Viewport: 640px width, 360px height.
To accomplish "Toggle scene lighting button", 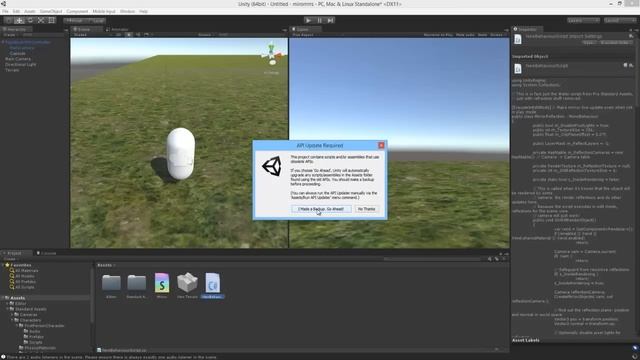I will coord(129,35).
